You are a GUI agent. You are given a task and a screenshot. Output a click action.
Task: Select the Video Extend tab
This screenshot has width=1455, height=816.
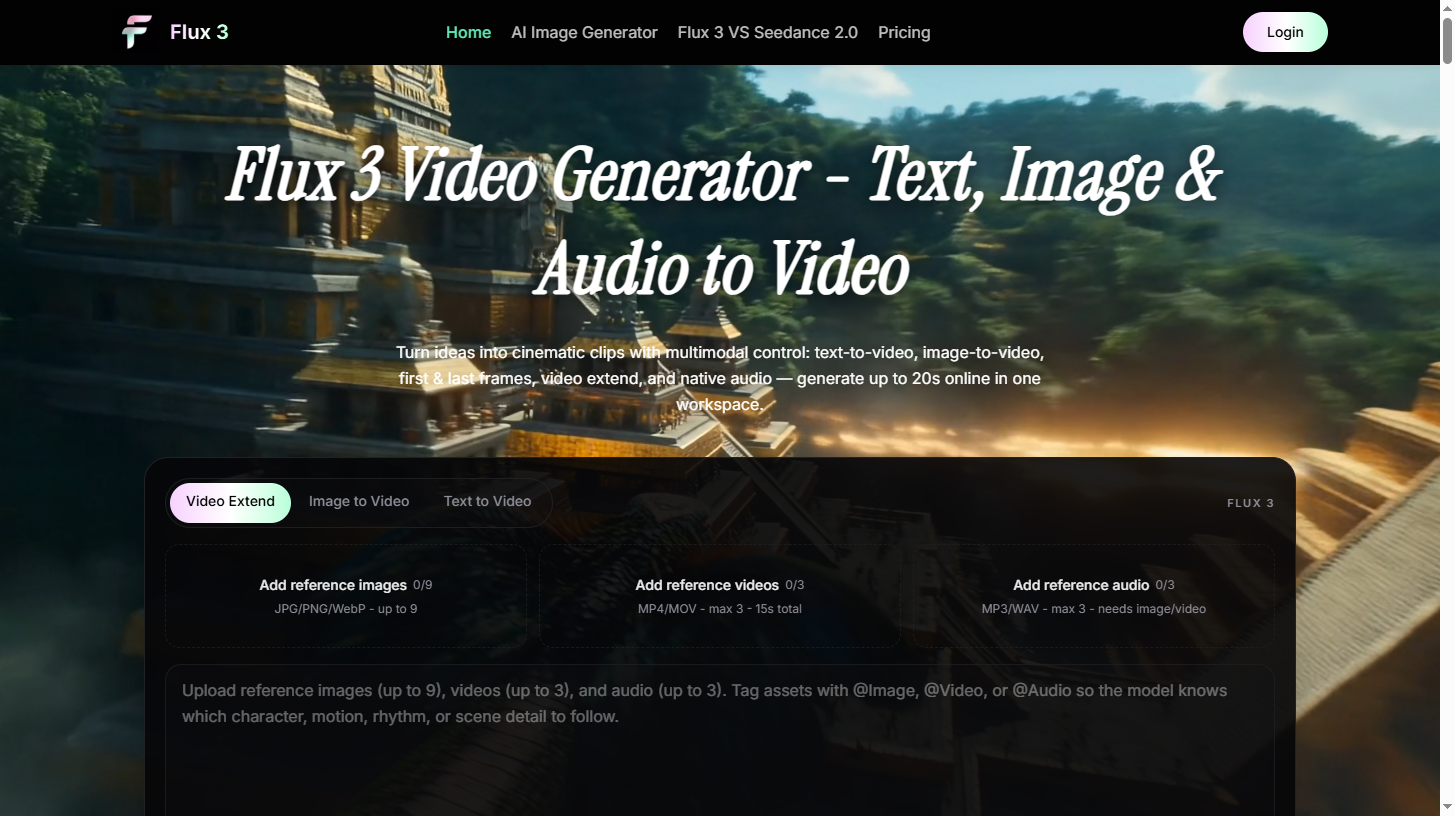pos(230,502)
